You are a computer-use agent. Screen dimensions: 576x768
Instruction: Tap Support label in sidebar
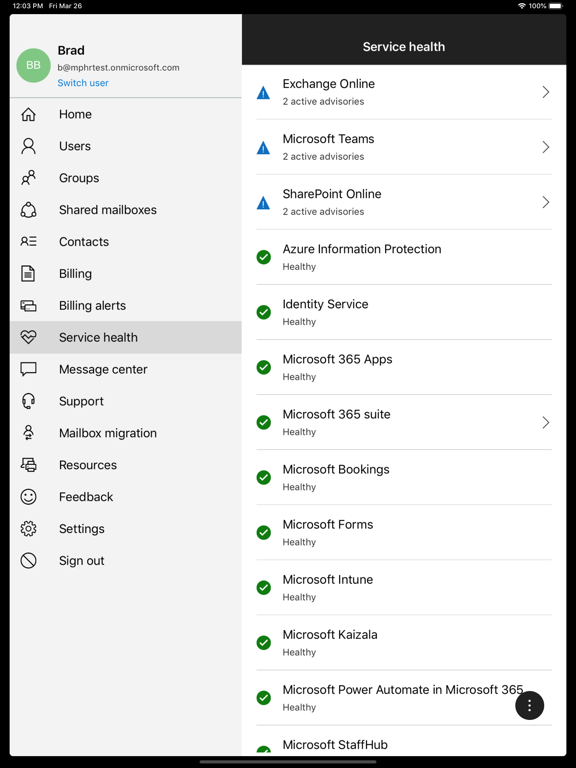tap(81, 402)
